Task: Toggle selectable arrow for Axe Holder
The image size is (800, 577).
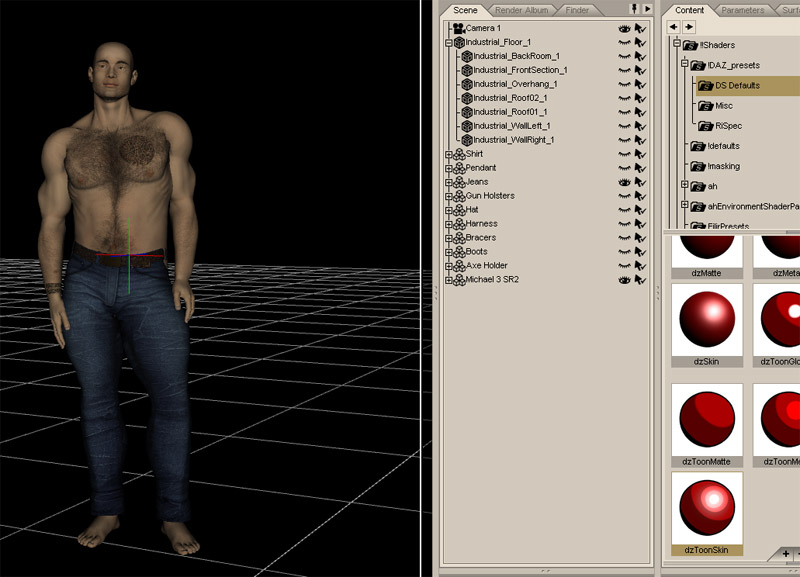Action: (x=640, y=266)
